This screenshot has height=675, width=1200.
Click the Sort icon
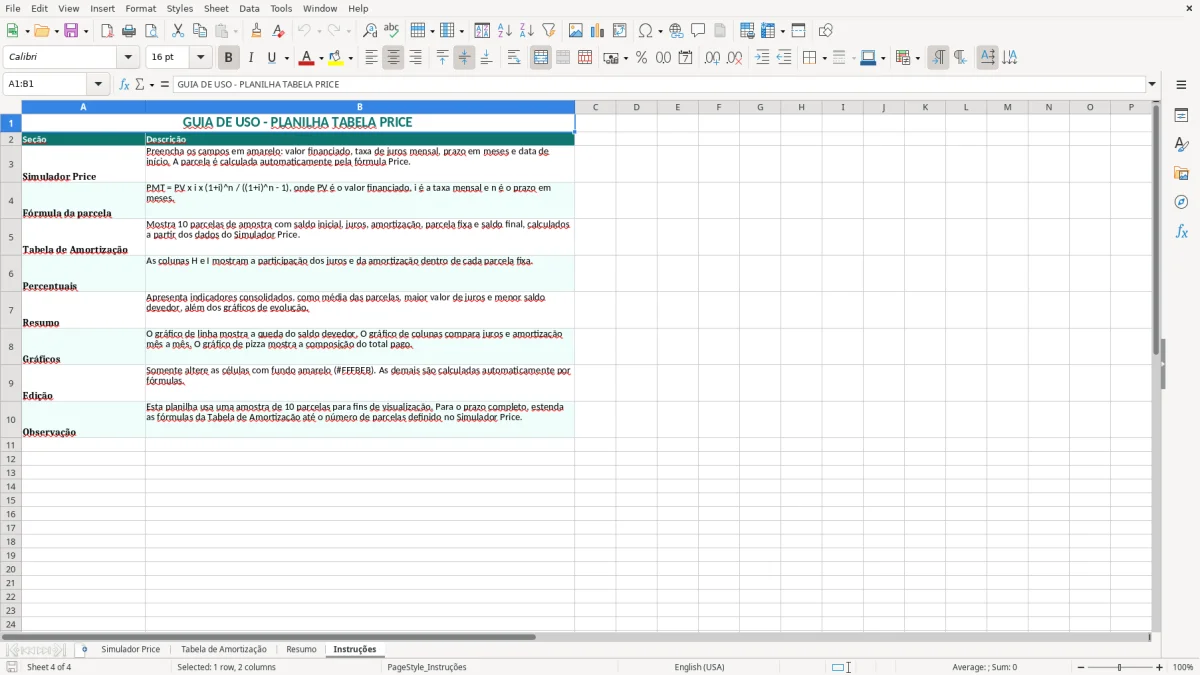click(482, 31)
